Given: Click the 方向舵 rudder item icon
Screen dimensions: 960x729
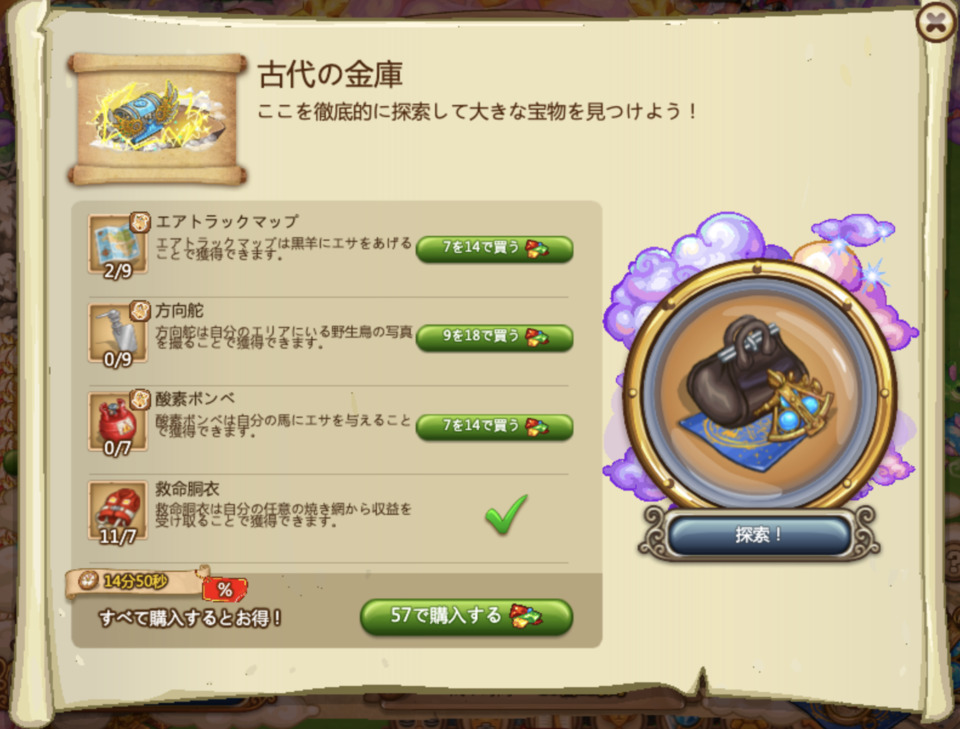Looking at the screenshot, I should tap(118, 332).
